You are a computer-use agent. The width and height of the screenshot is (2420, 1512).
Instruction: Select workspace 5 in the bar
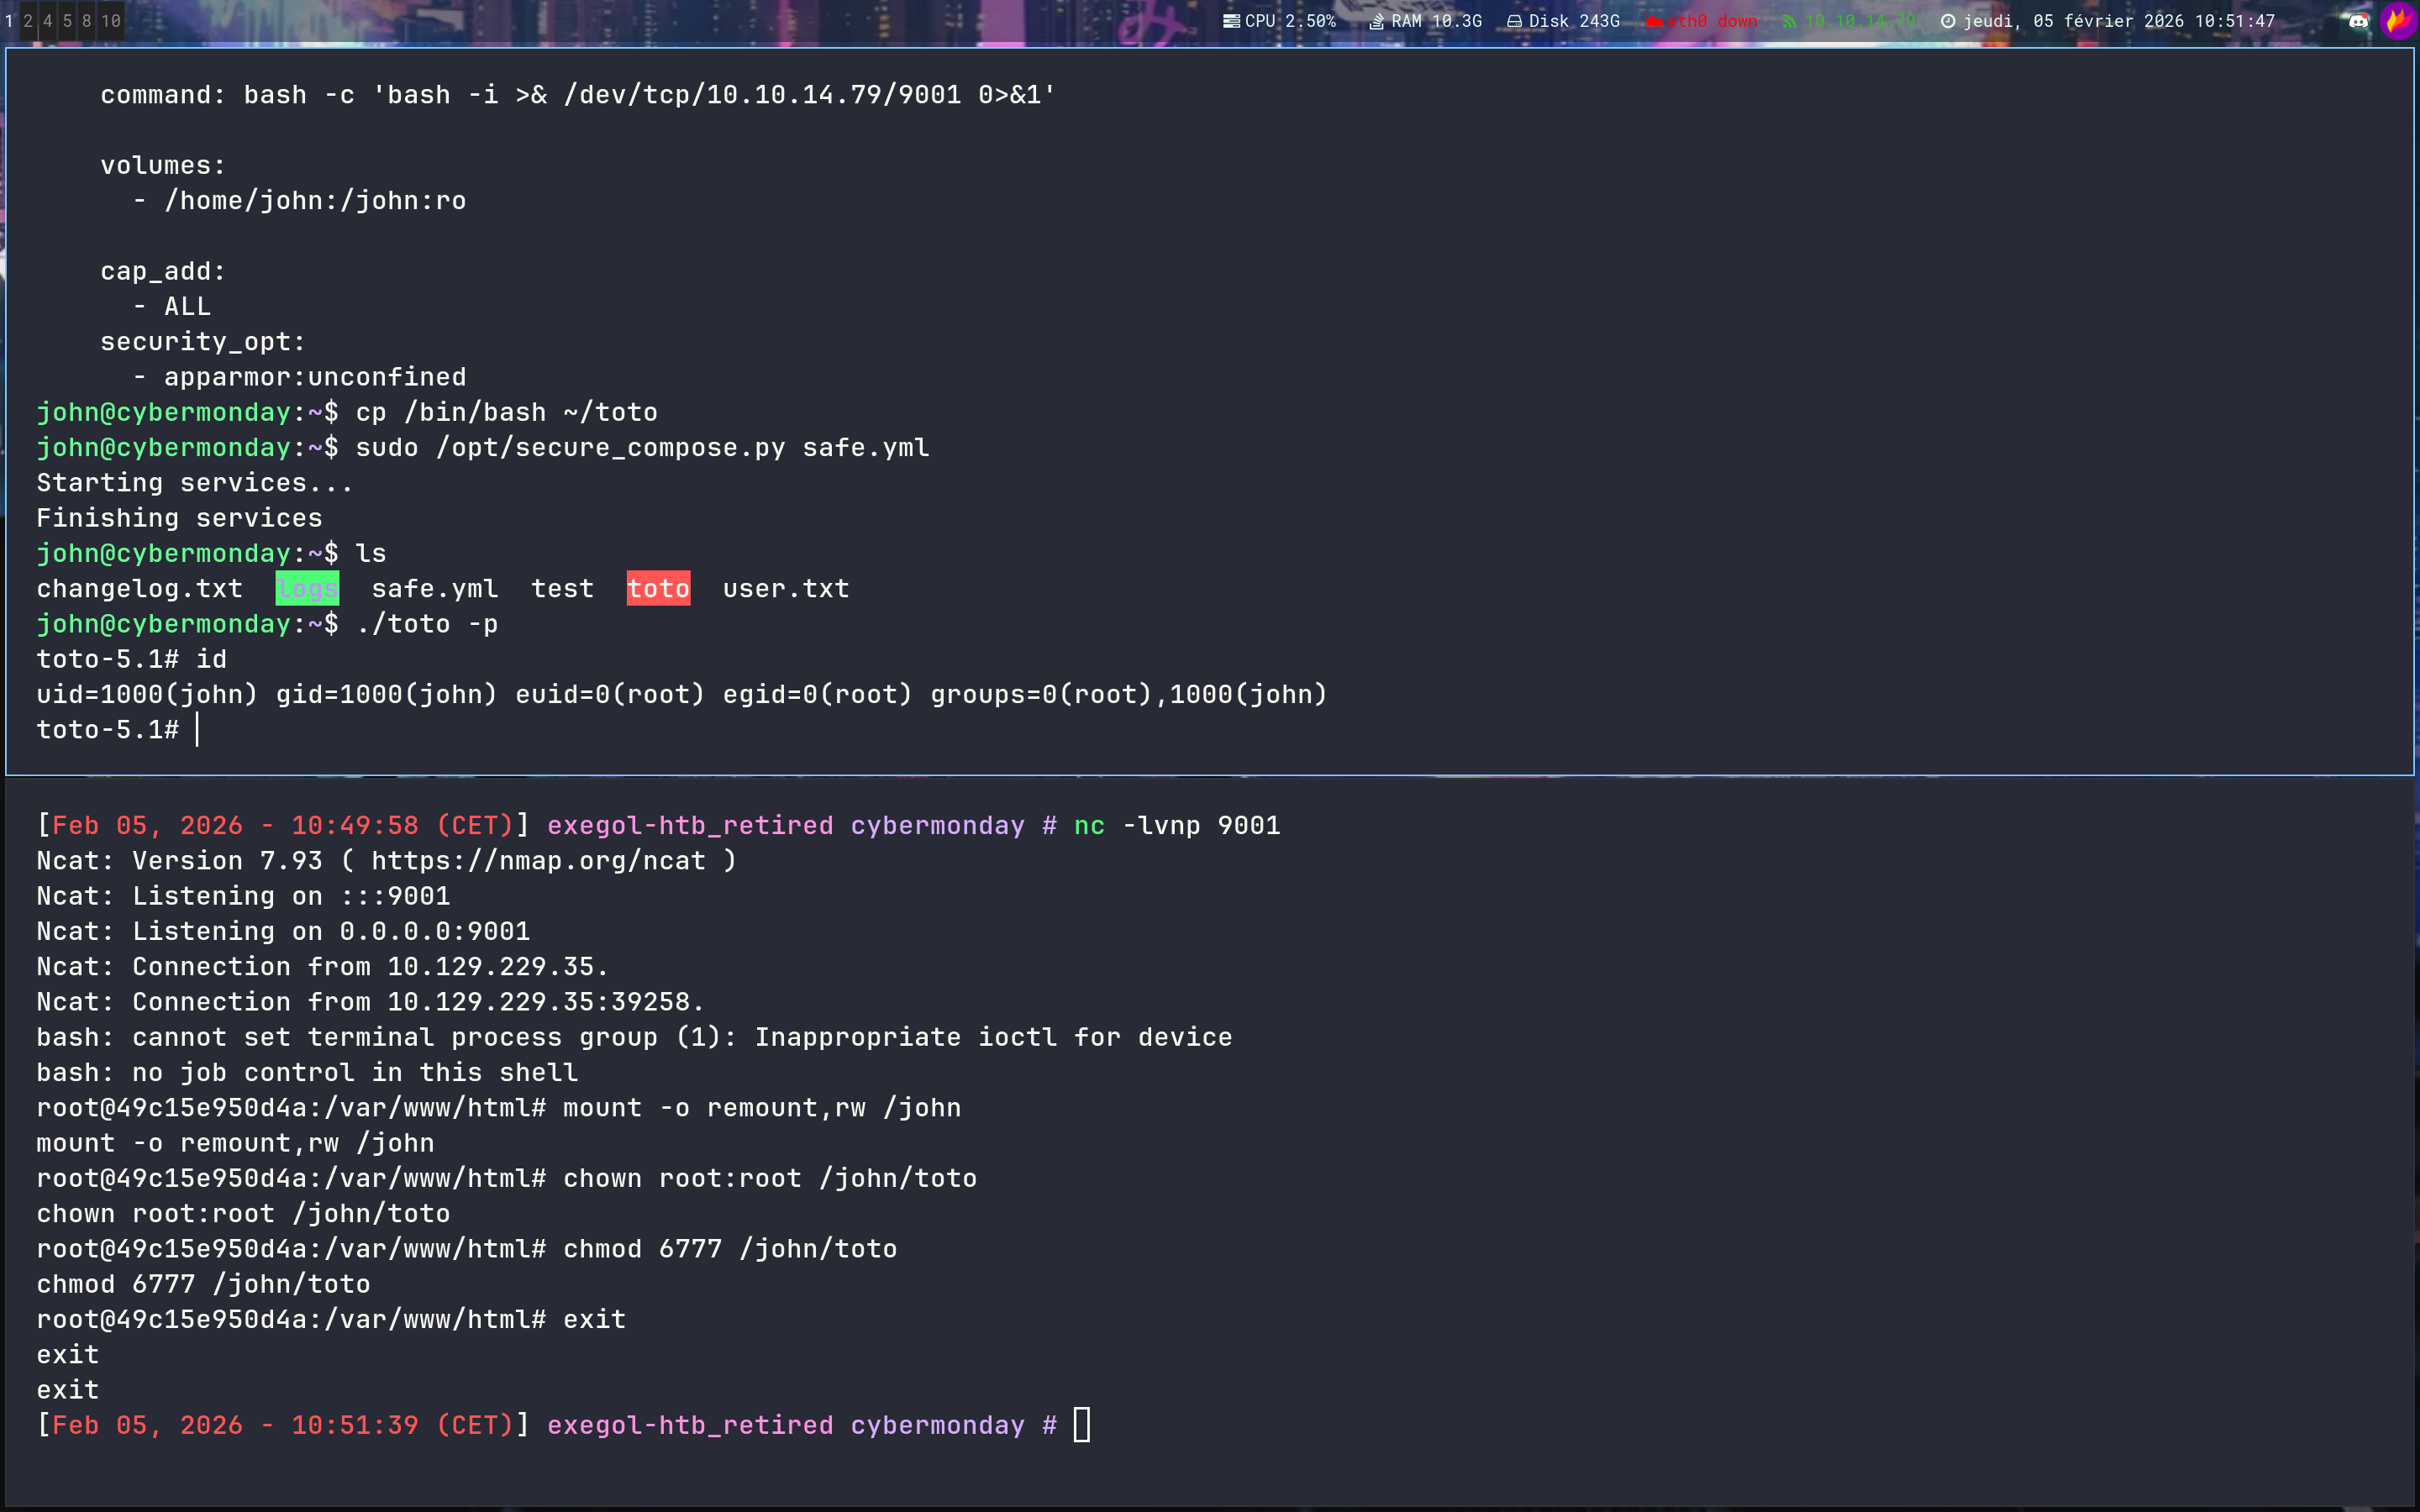point(69,20)
